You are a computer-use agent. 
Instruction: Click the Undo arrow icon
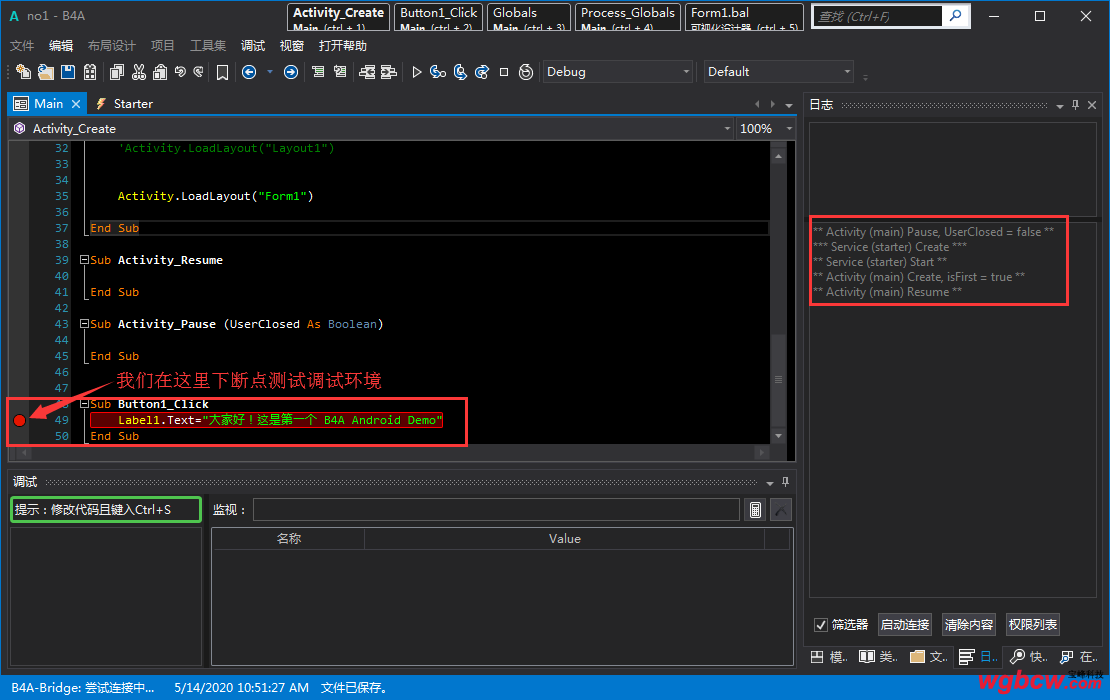[181, 71]
